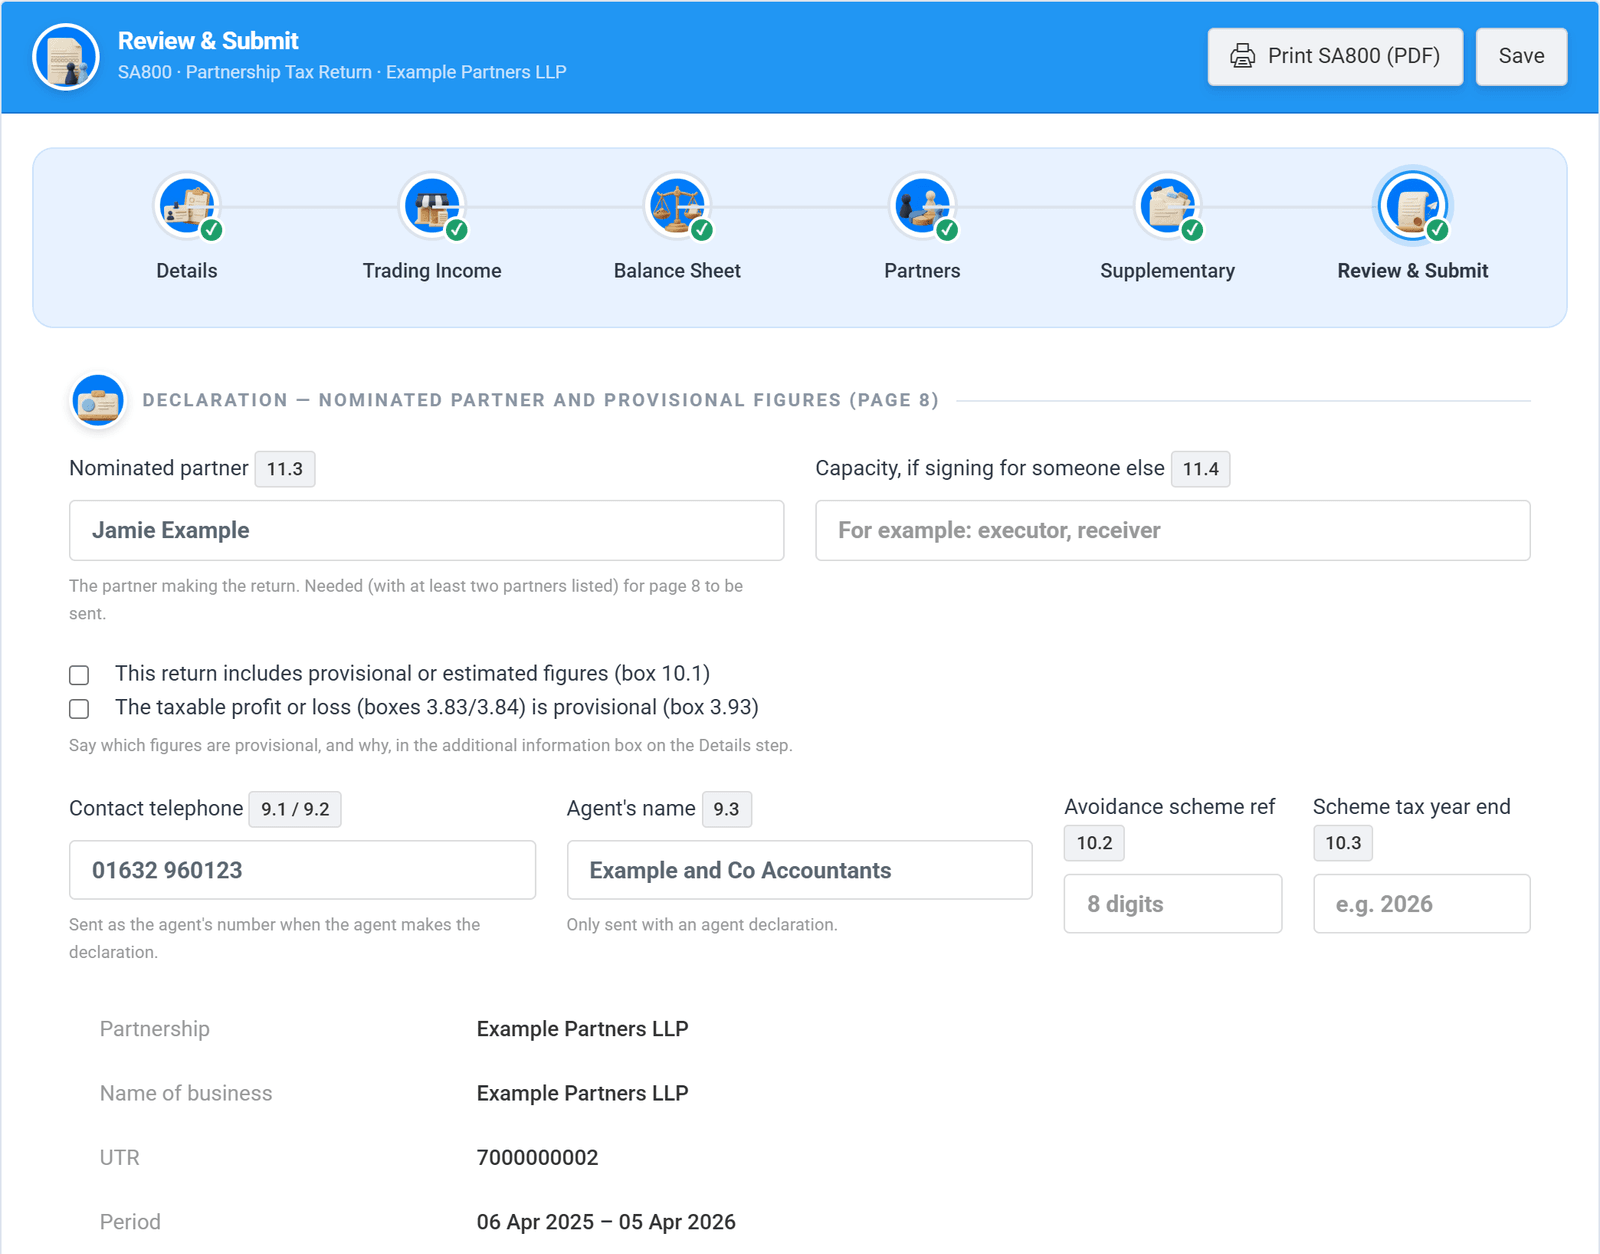The image size is (1600, 1254).
Task: Tick the provisional or estimated figures checkbox
Action: pyautogui.click(x=79, y=675)
